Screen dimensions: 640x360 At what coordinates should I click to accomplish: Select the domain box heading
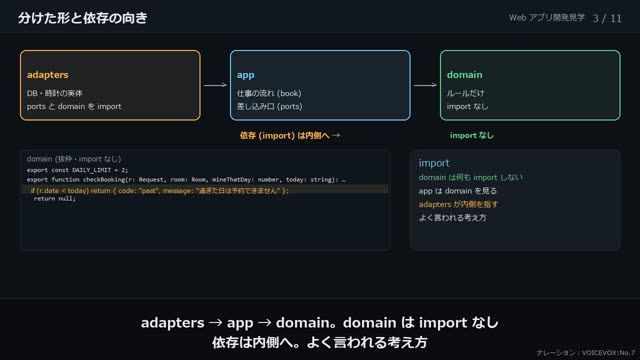click(x=464, y=75)
